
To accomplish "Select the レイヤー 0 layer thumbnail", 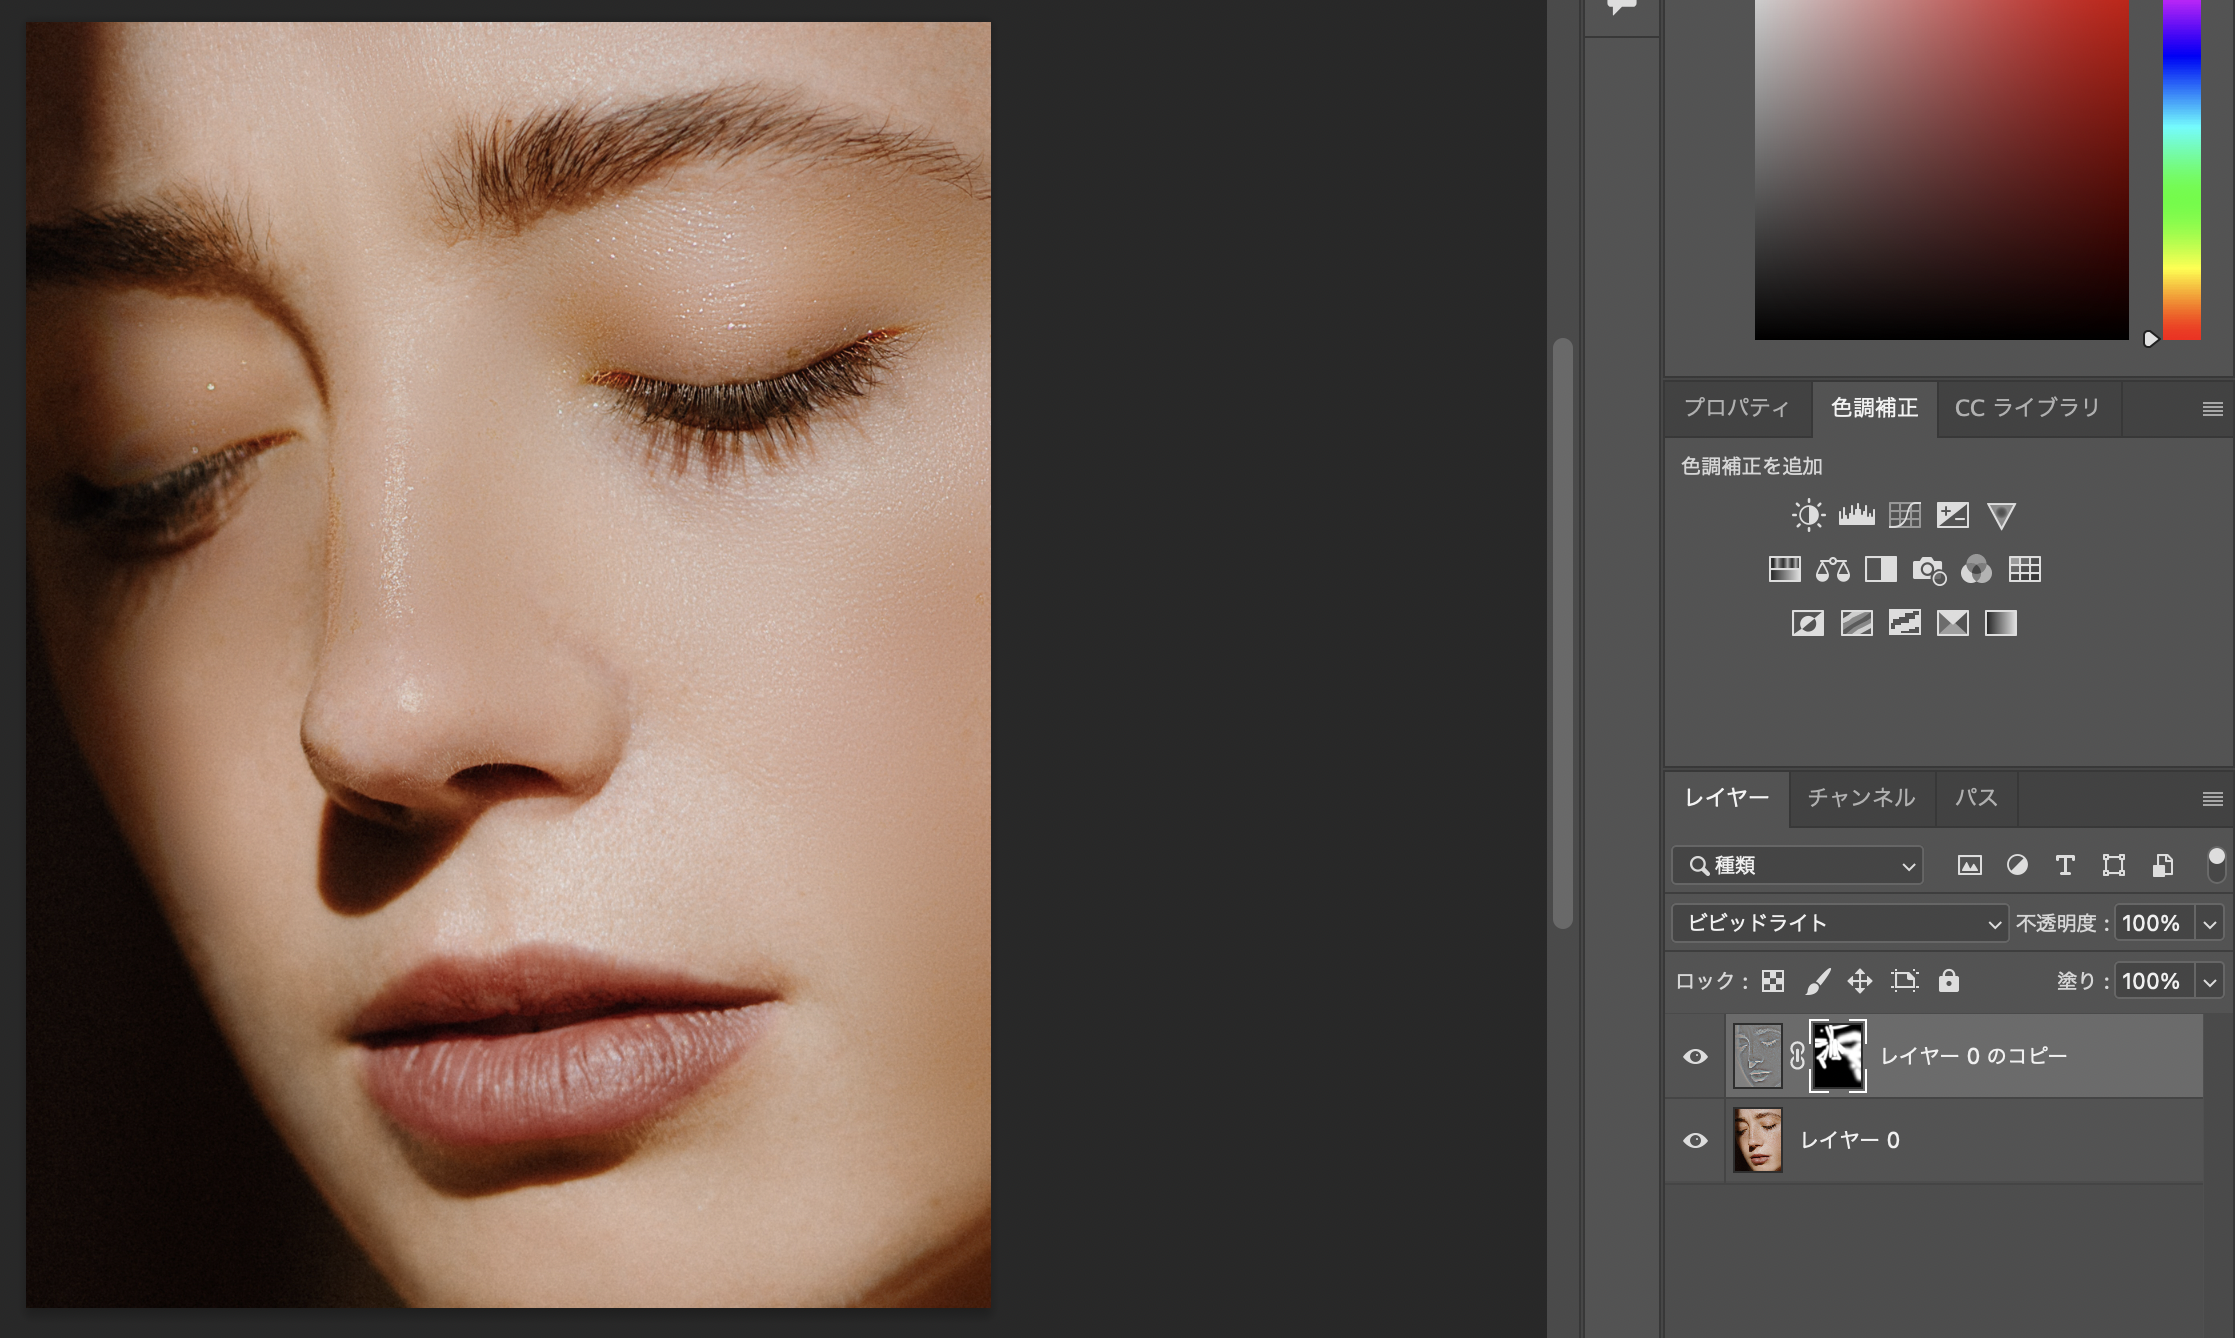I will 1757,1140.
